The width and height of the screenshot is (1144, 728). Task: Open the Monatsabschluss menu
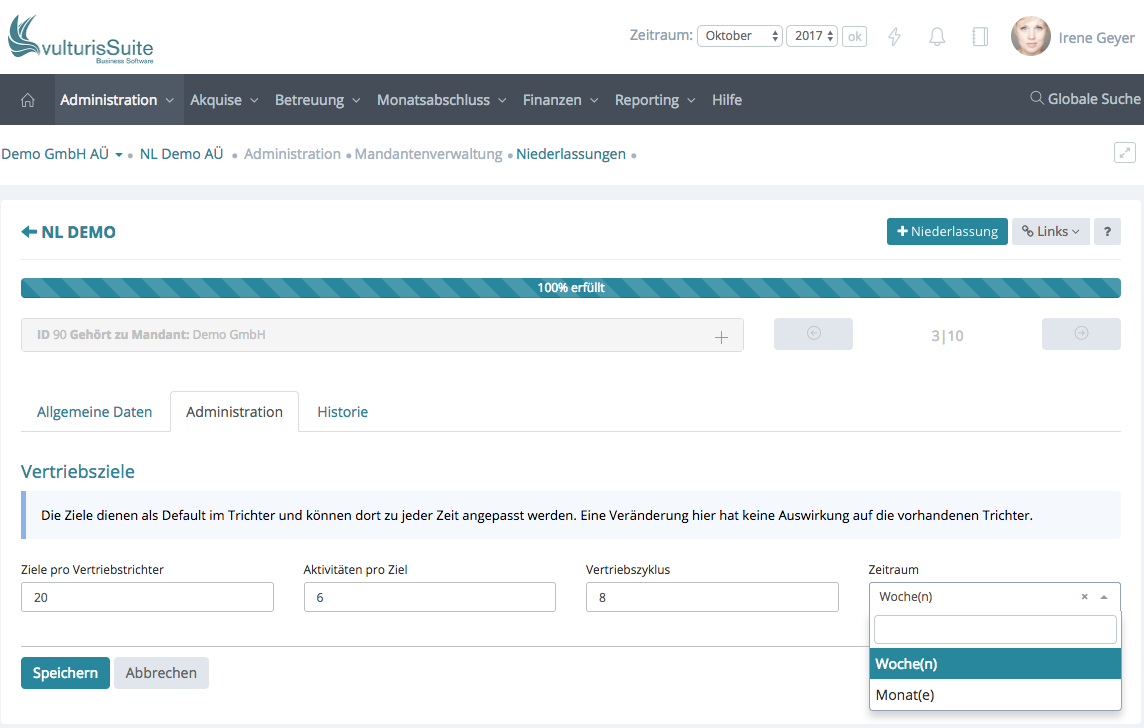pos(441,100)
